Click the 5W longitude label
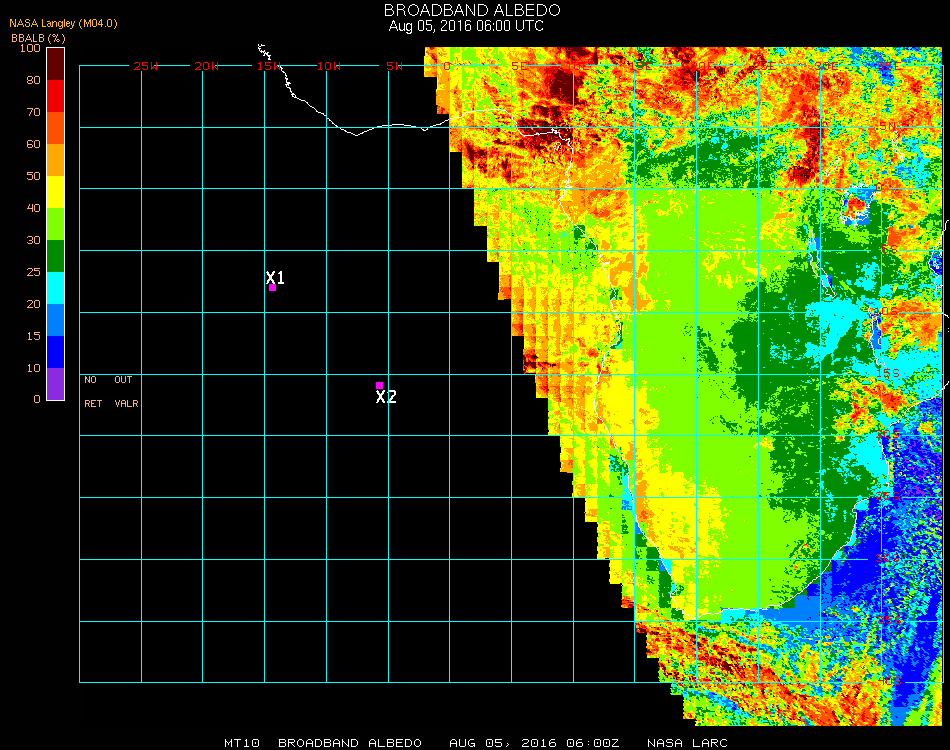The image size is (950, 750). pos(393,66)
